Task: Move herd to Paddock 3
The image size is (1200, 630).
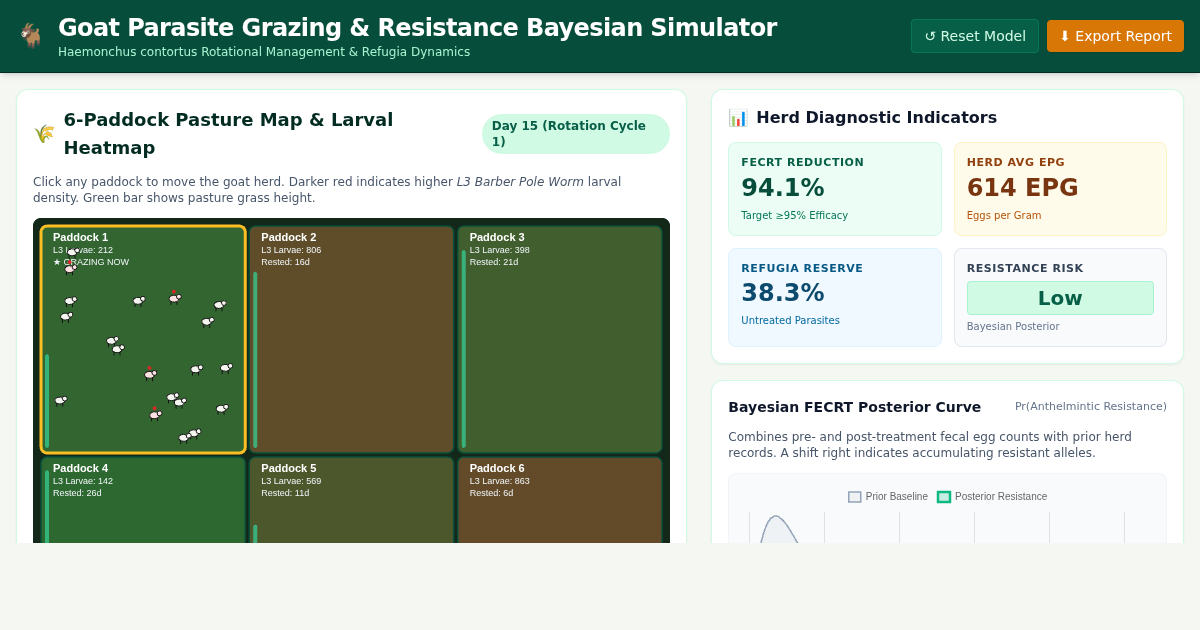Action: pos(560,340)
